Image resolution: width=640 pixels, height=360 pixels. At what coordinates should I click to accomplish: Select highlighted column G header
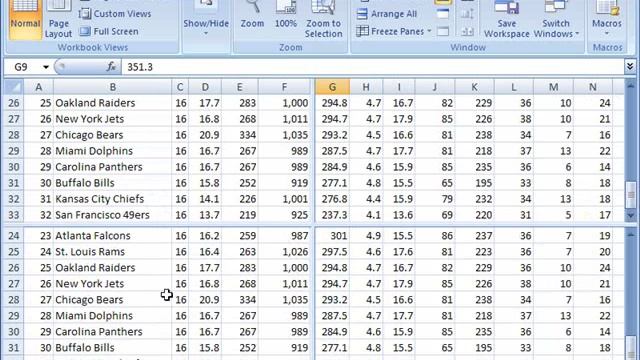coord(332,87)
